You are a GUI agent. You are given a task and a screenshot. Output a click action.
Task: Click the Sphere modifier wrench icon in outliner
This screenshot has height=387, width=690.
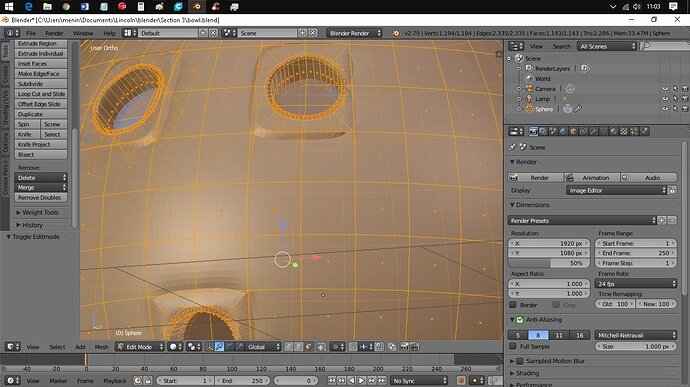tap(578, 109)
